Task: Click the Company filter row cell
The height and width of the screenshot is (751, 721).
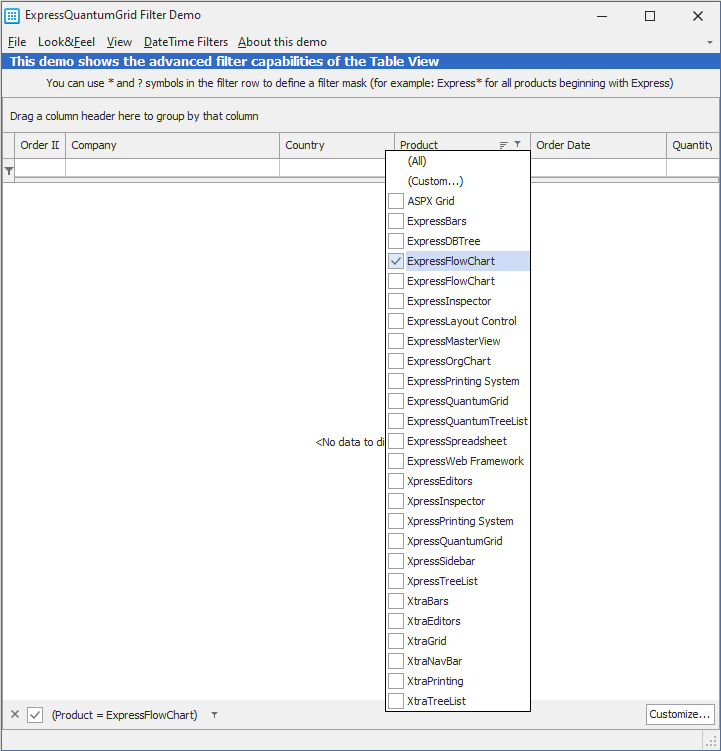Action: (172, 168)
